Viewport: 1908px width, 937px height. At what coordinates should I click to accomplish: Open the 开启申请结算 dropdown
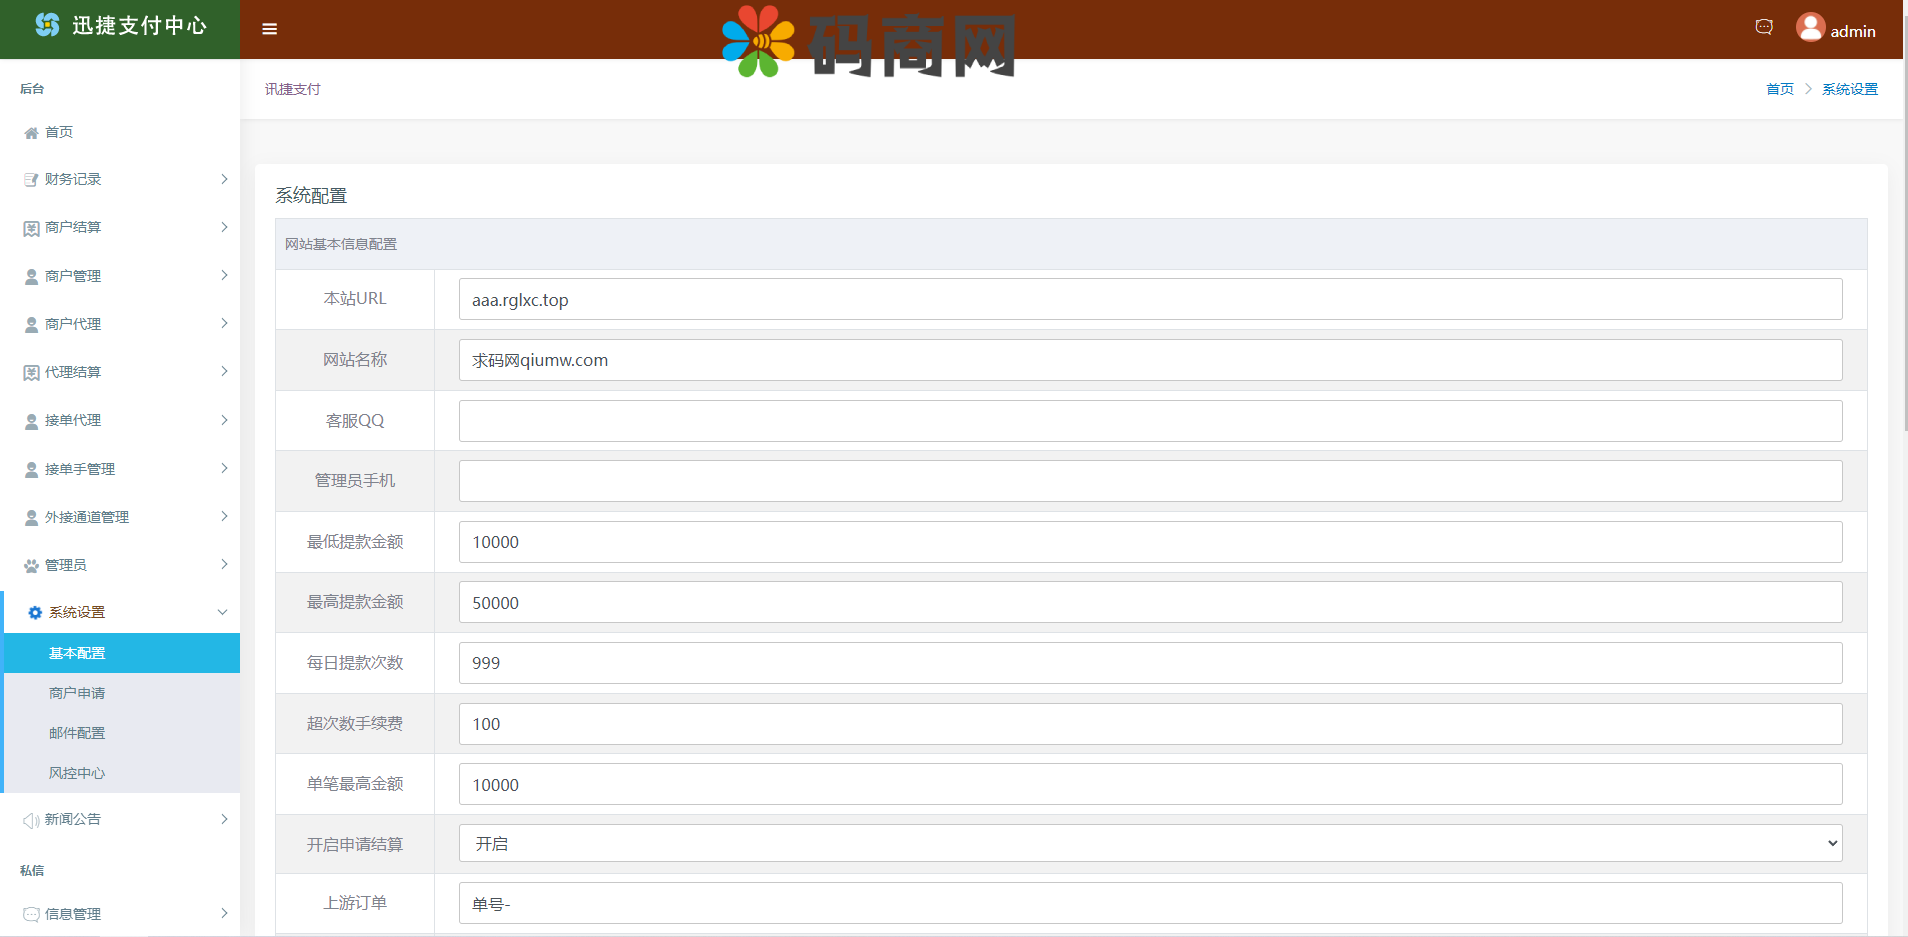[x=1150, y=843]
